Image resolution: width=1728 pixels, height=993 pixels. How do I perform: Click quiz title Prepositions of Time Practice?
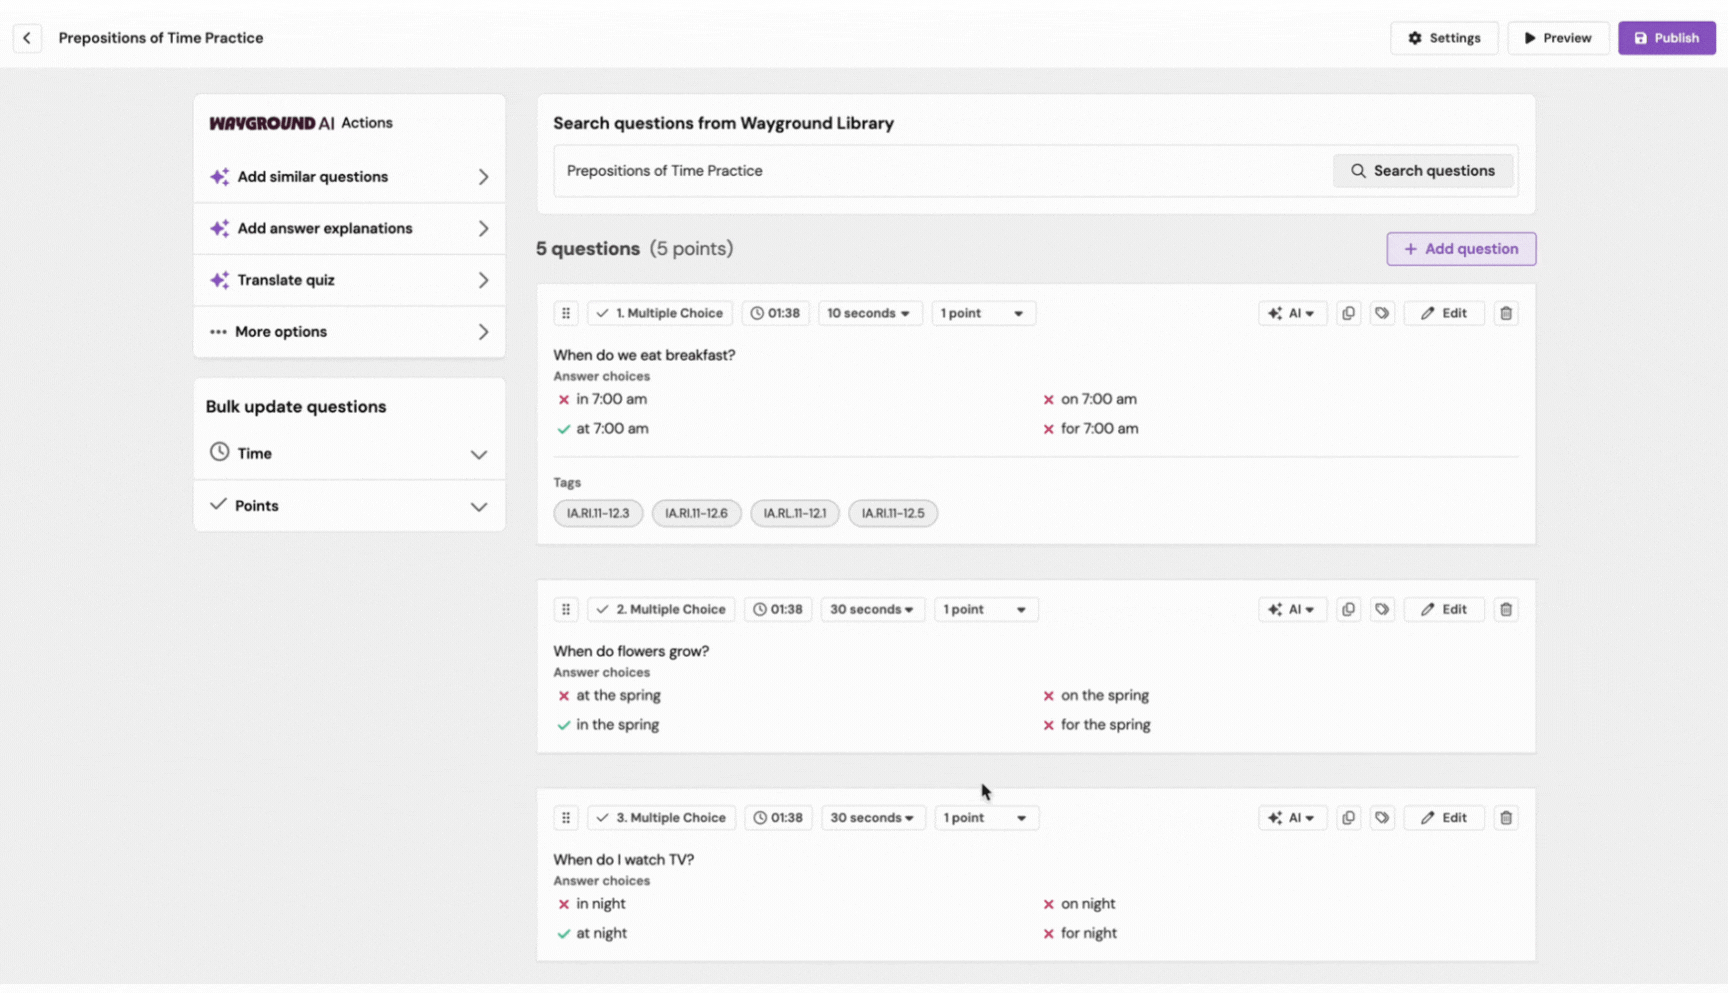point(161,38)
